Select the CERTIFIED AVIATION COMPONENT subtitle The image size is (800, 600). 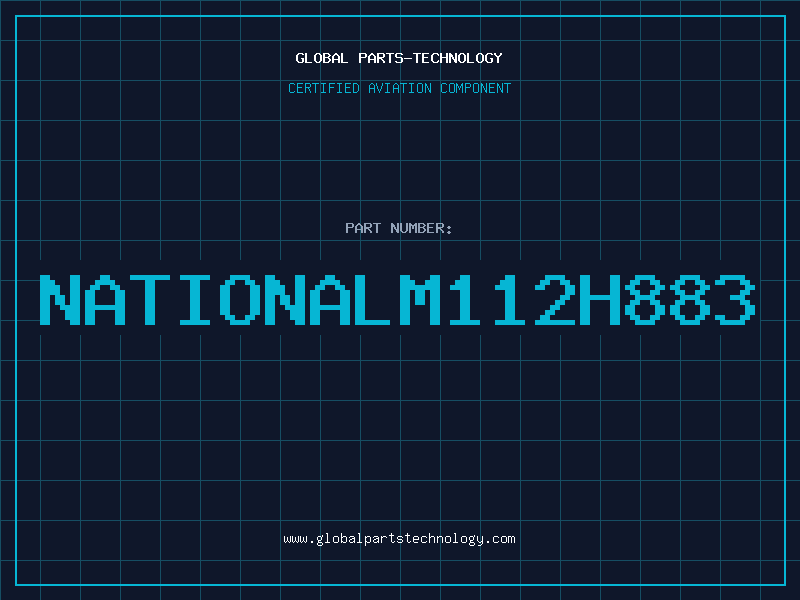(399, 88)
